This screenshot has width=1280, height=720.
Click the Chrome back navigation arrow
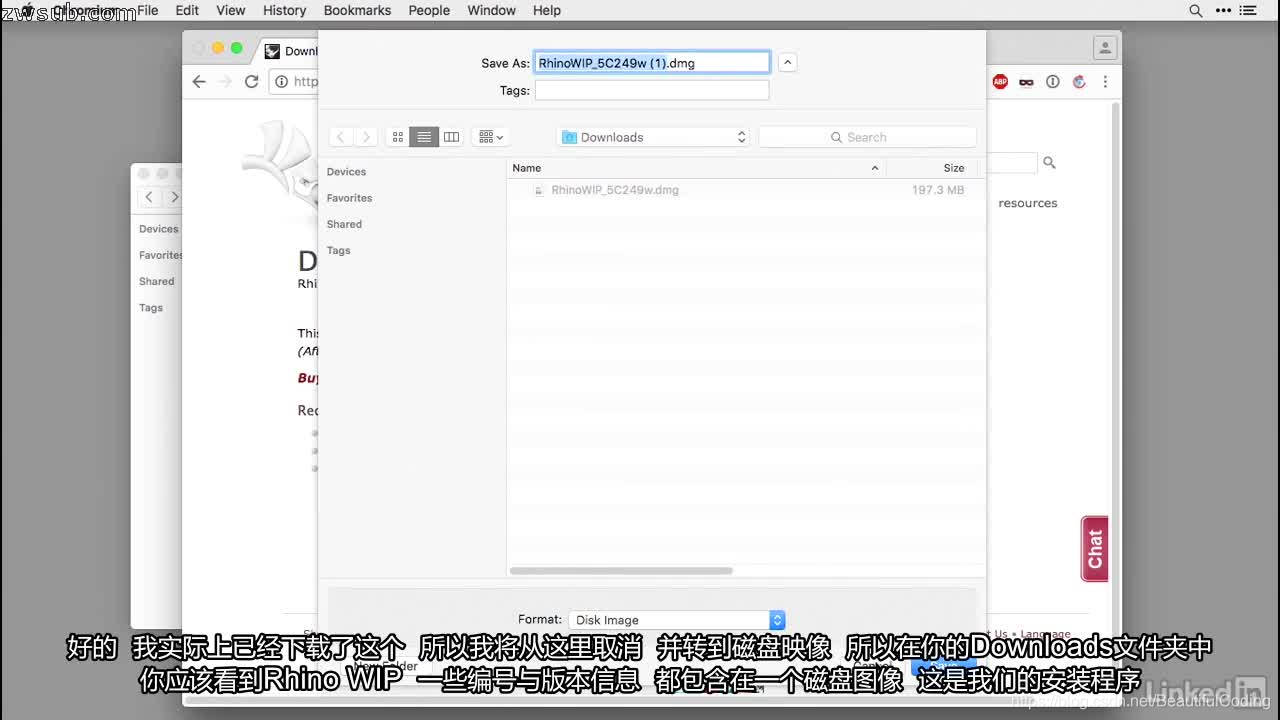click(199, 82)
